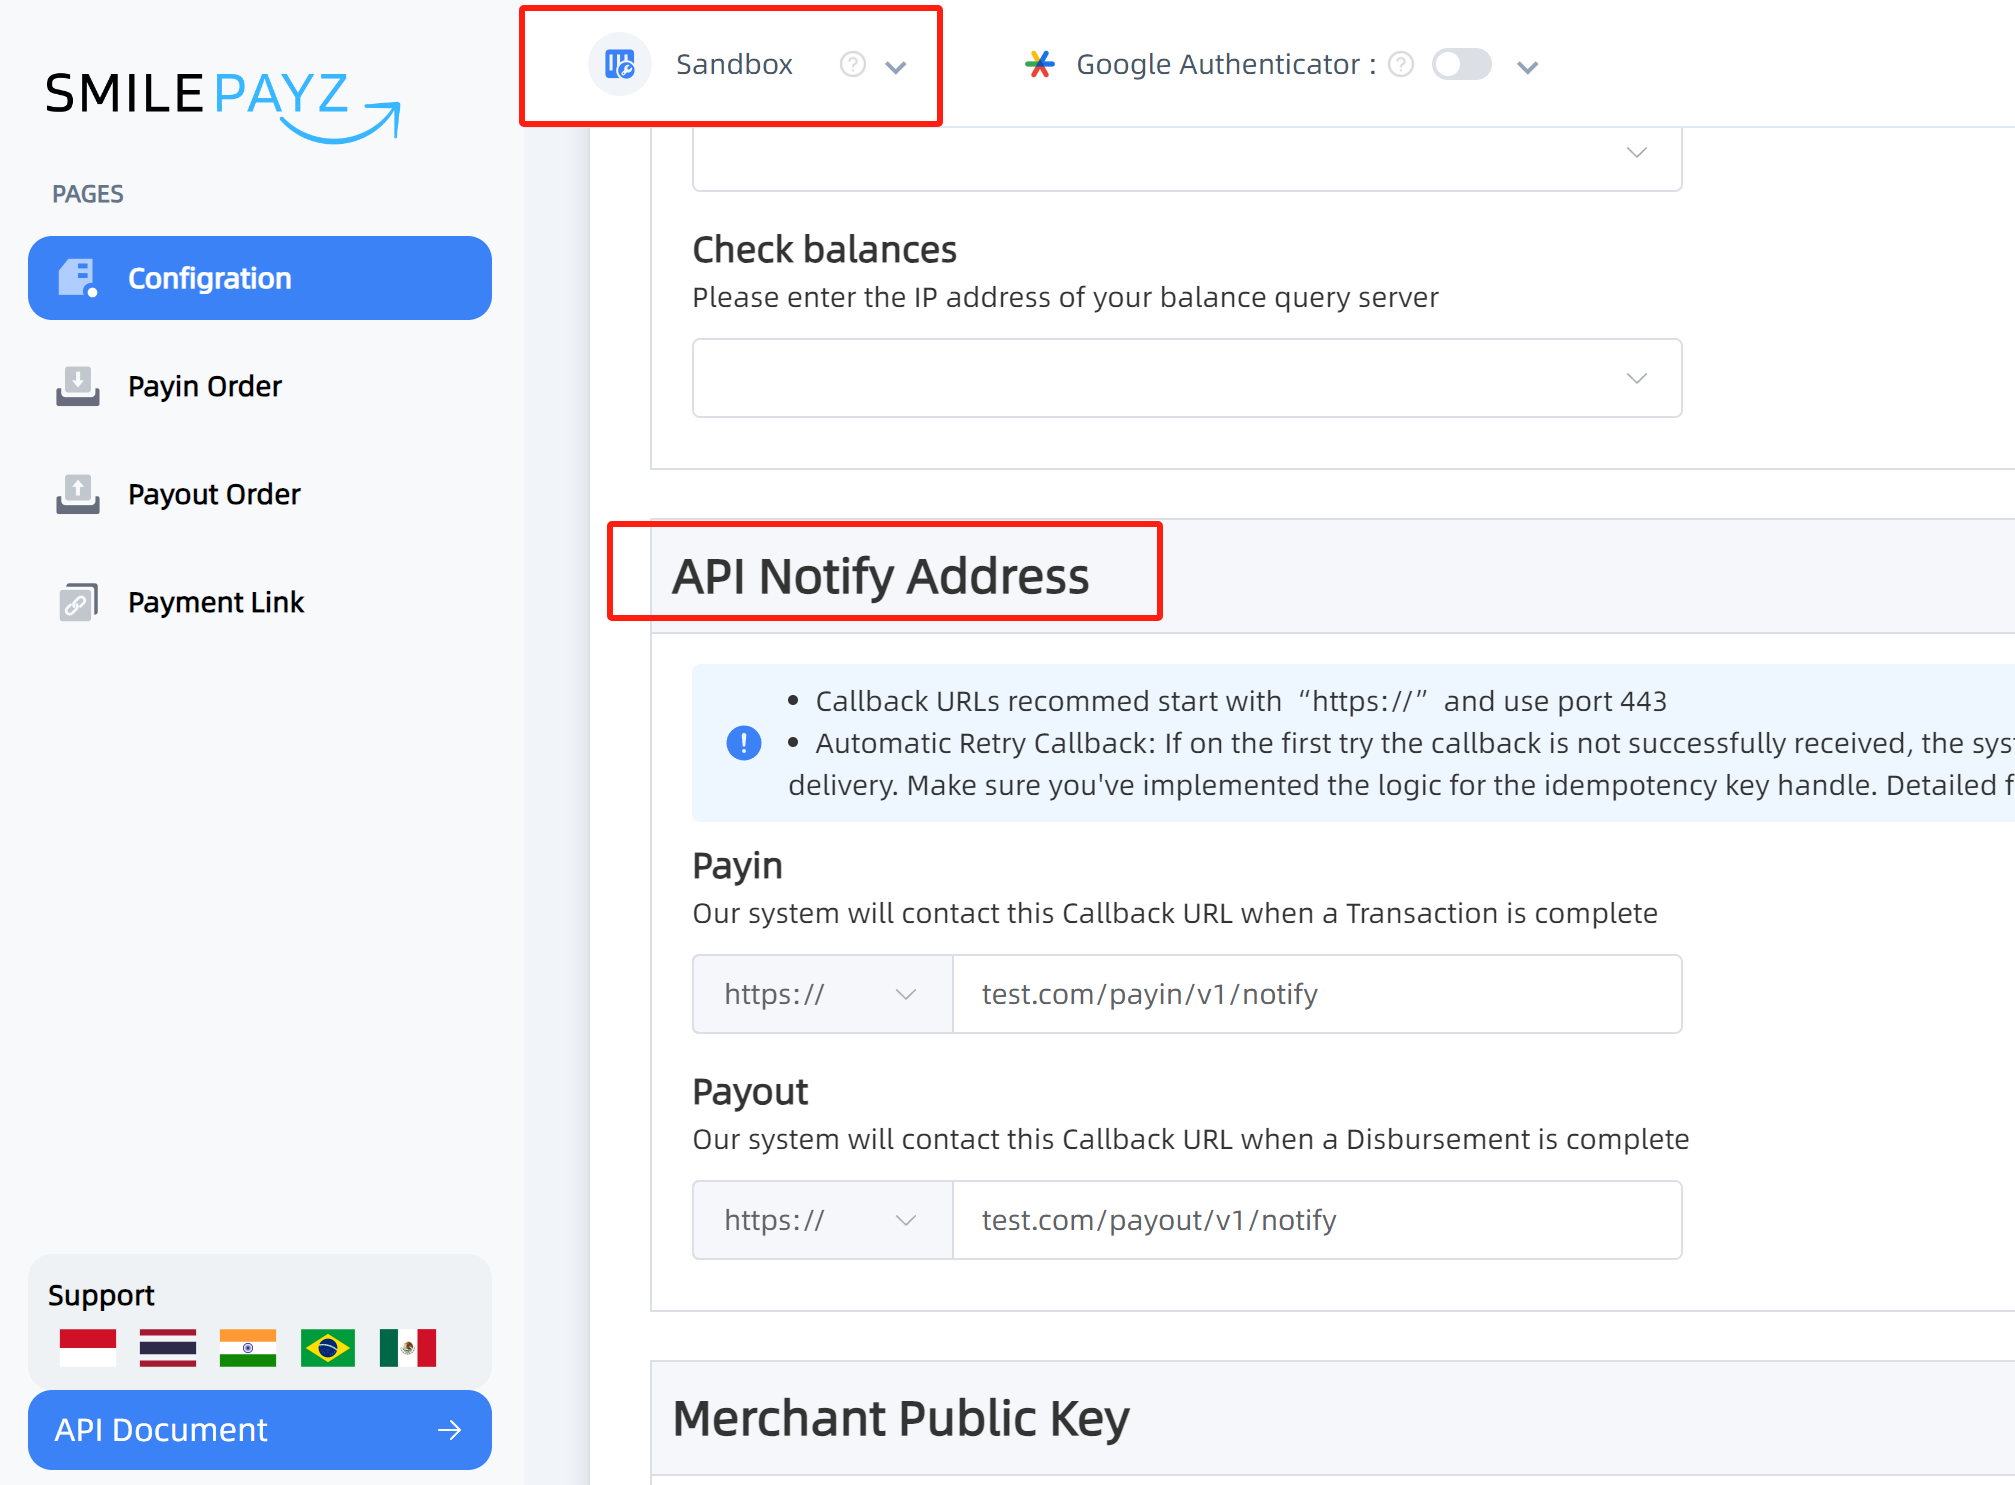Click the Payout callback URL input field
2015x1485 pixels.
click(x=1316, y=1219)
